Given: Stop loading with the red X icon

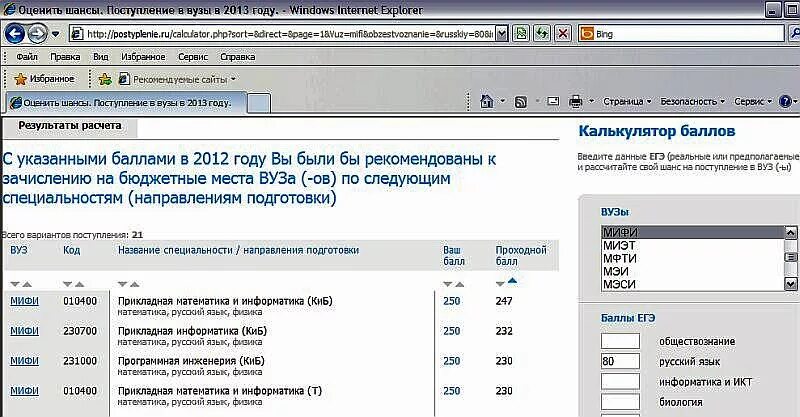Looking at the screenshot, I should (x=563, y=34).
